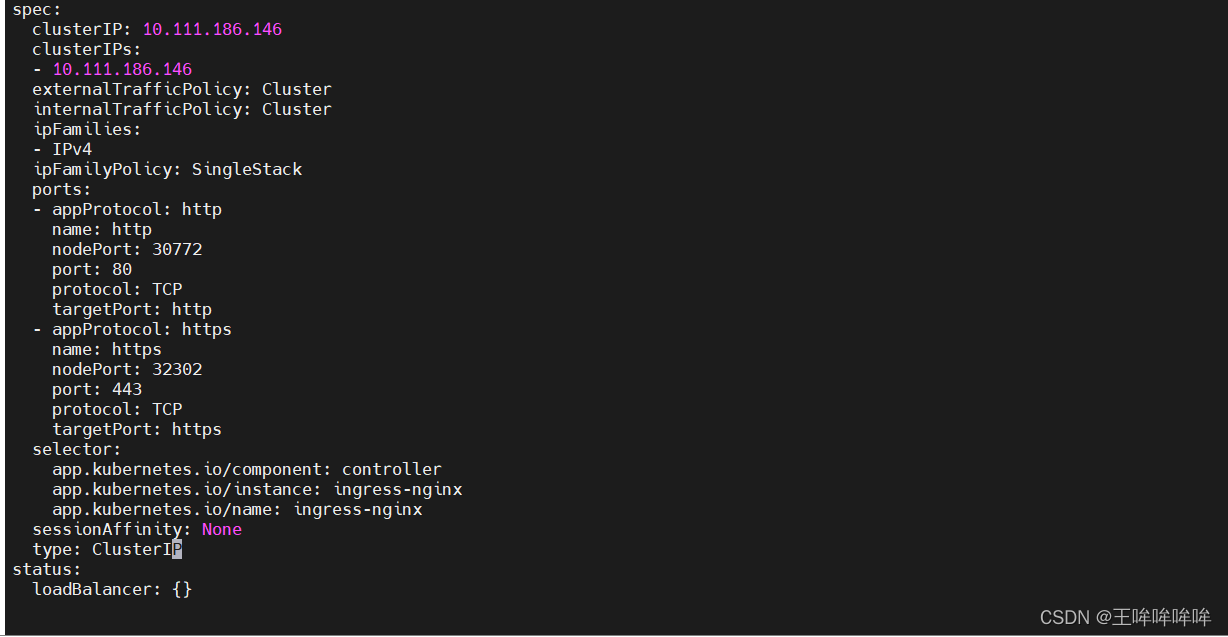Click the appProtocol https value
1228x637 pixels.
pos(206,329)
